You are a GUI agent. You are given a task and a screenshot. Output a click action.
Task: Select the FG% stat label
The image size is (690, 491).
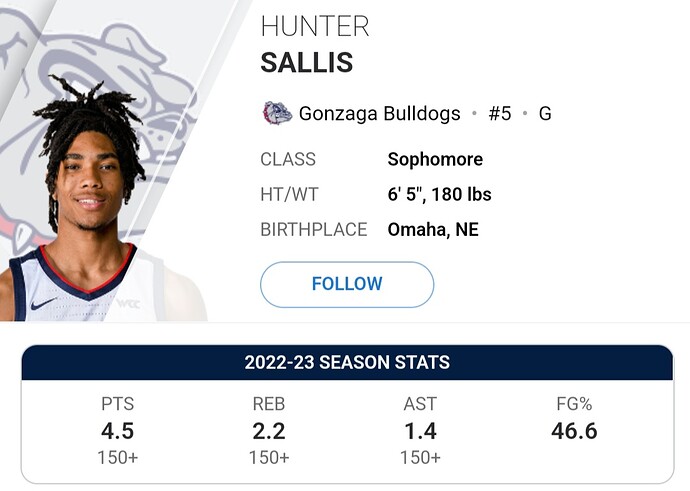[572, 405]
